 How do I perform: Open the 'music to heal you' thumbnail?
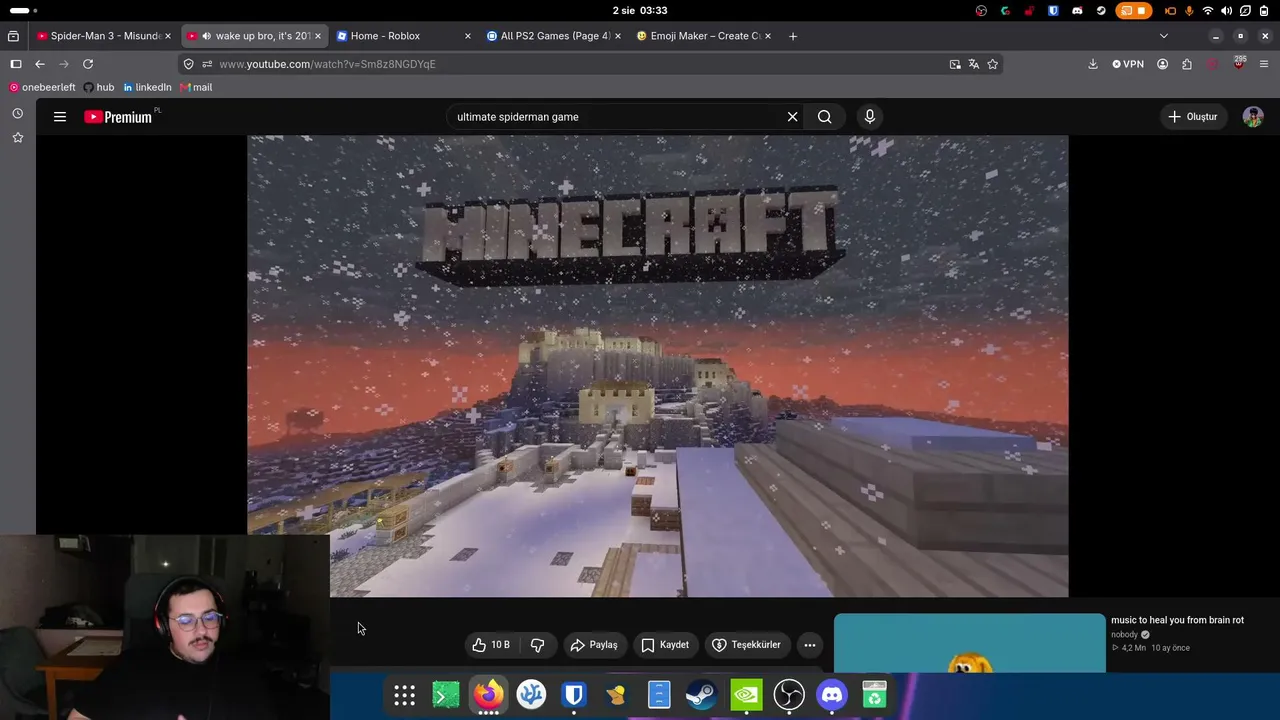[x=970, y=643]
